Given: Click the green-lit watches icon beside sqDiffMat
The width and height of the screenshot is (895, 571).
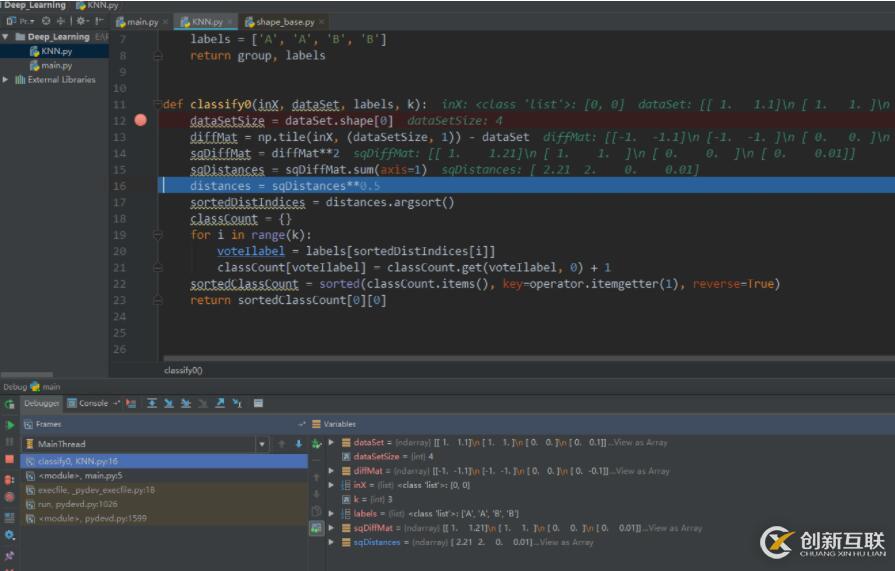Looking at the screenshot, I should click(x=316, y=528).
